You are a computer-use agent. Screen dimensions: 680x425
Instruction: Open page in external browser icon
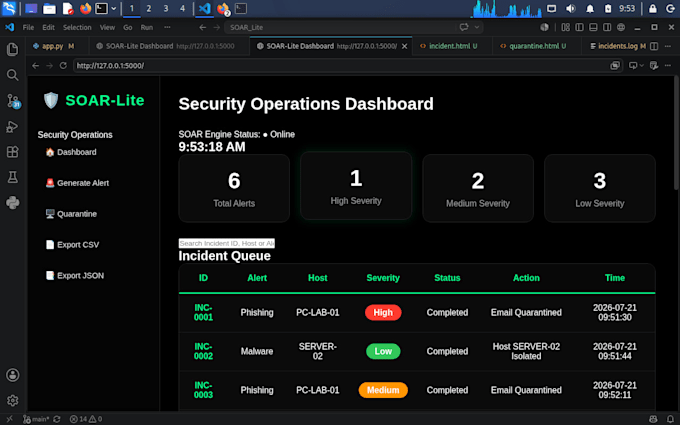[615, 65]
